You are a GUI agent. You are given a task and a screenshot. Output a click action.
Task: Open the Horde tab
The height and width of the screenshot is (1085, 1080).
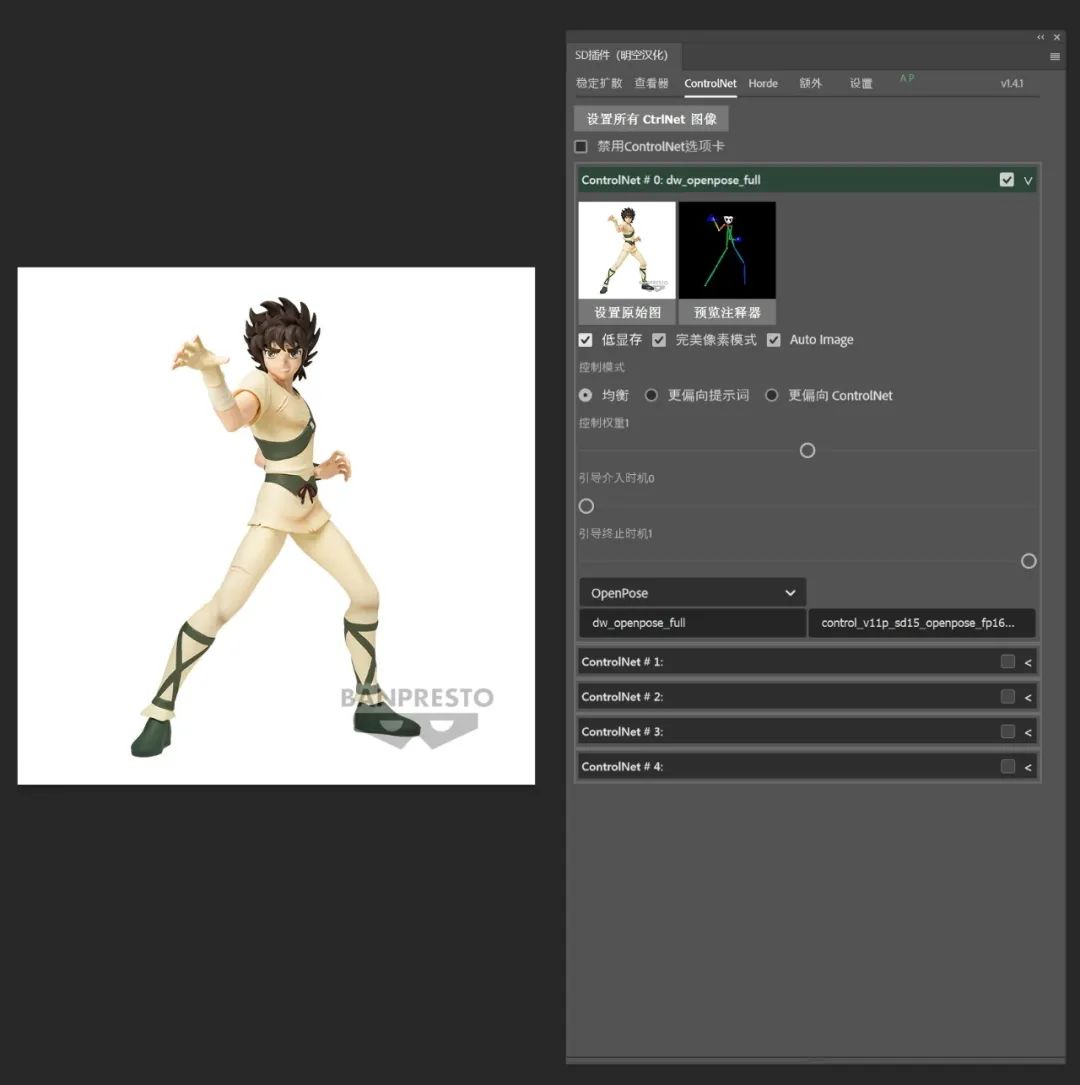[763, 83]
